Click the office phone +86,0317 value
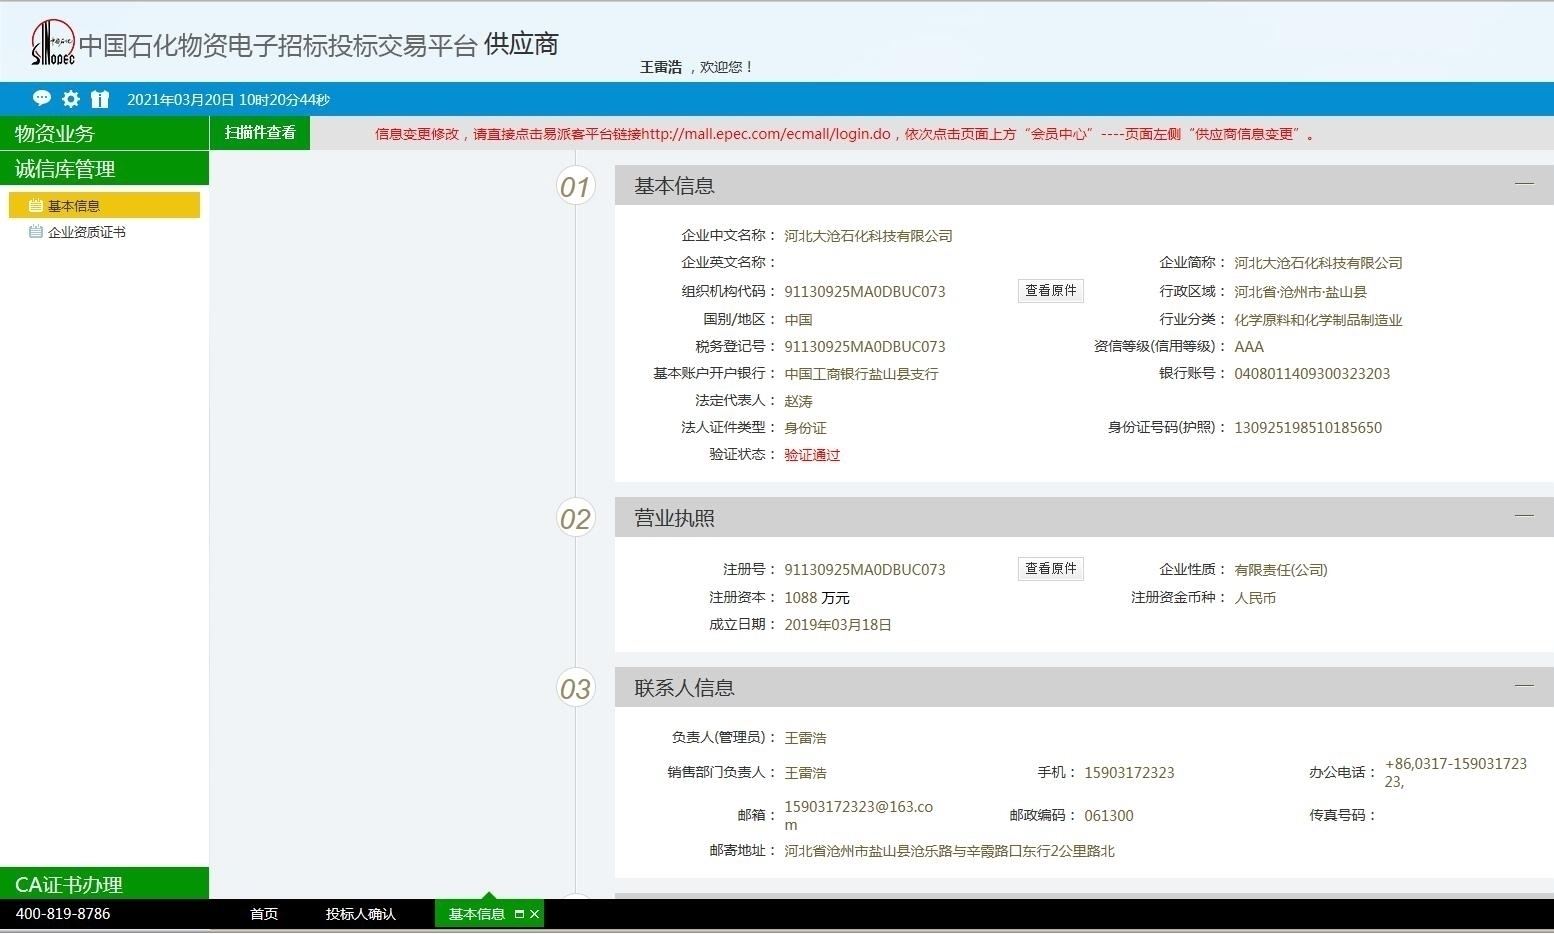The image size is (1554, 934). pos(1456,773)
